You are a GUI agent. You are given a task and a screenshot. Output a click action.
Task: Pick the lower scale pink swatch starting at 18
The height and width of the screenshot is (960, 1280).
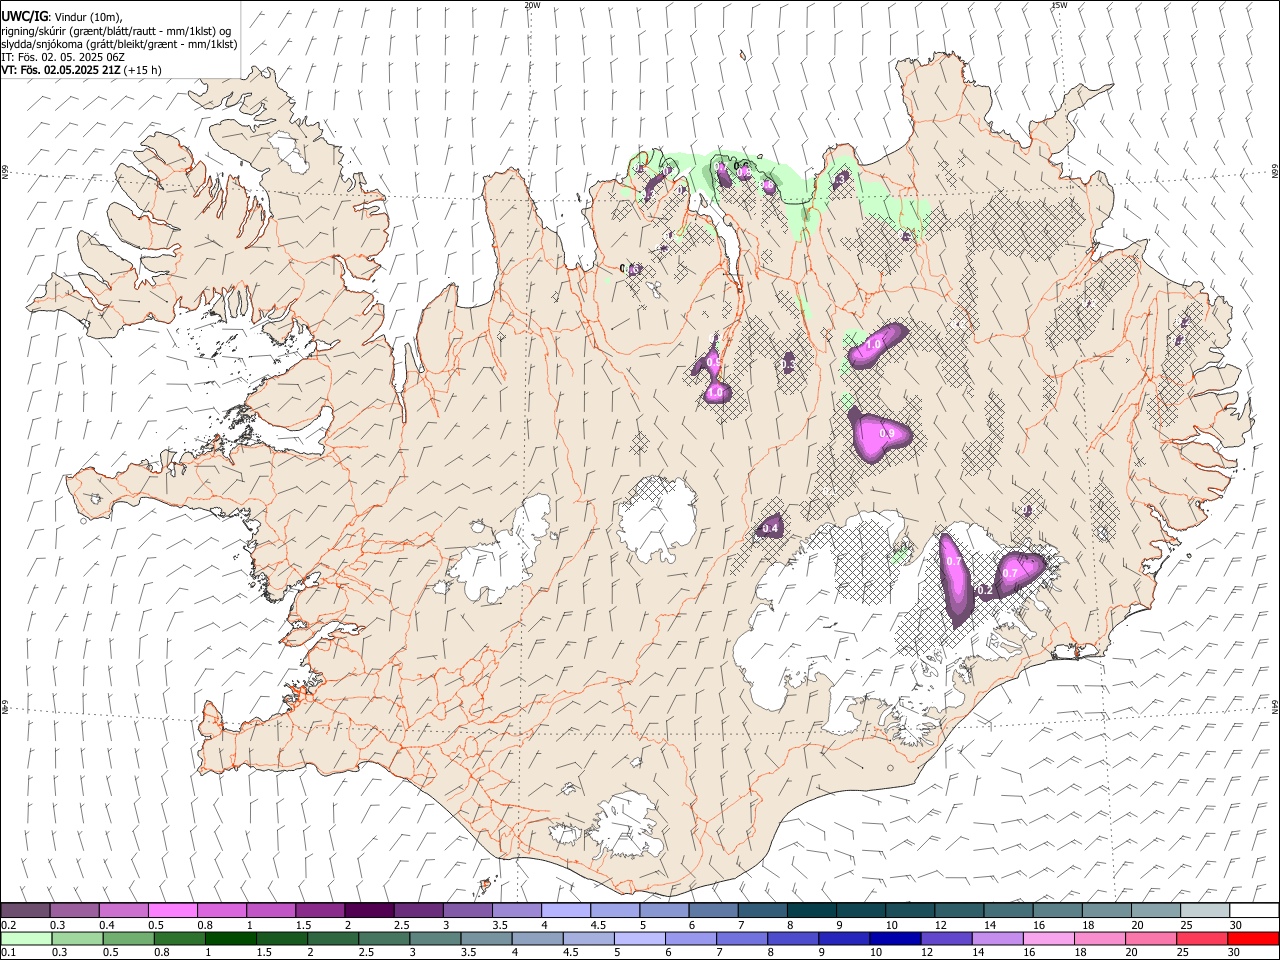(x=1099, y=938)
